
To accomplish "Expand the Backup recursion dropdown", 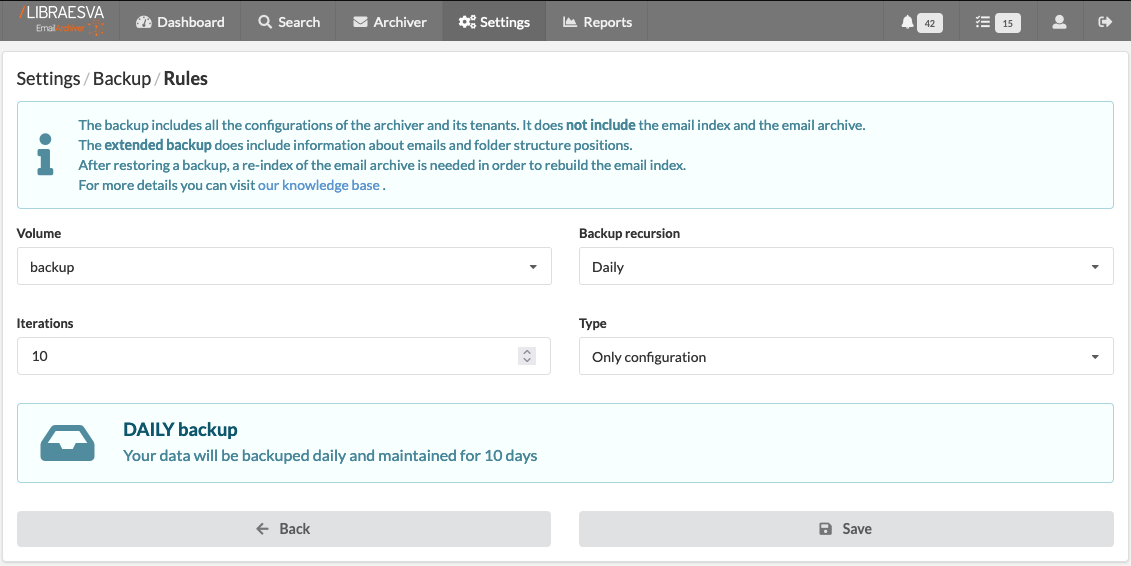I will tap(846, 266).
